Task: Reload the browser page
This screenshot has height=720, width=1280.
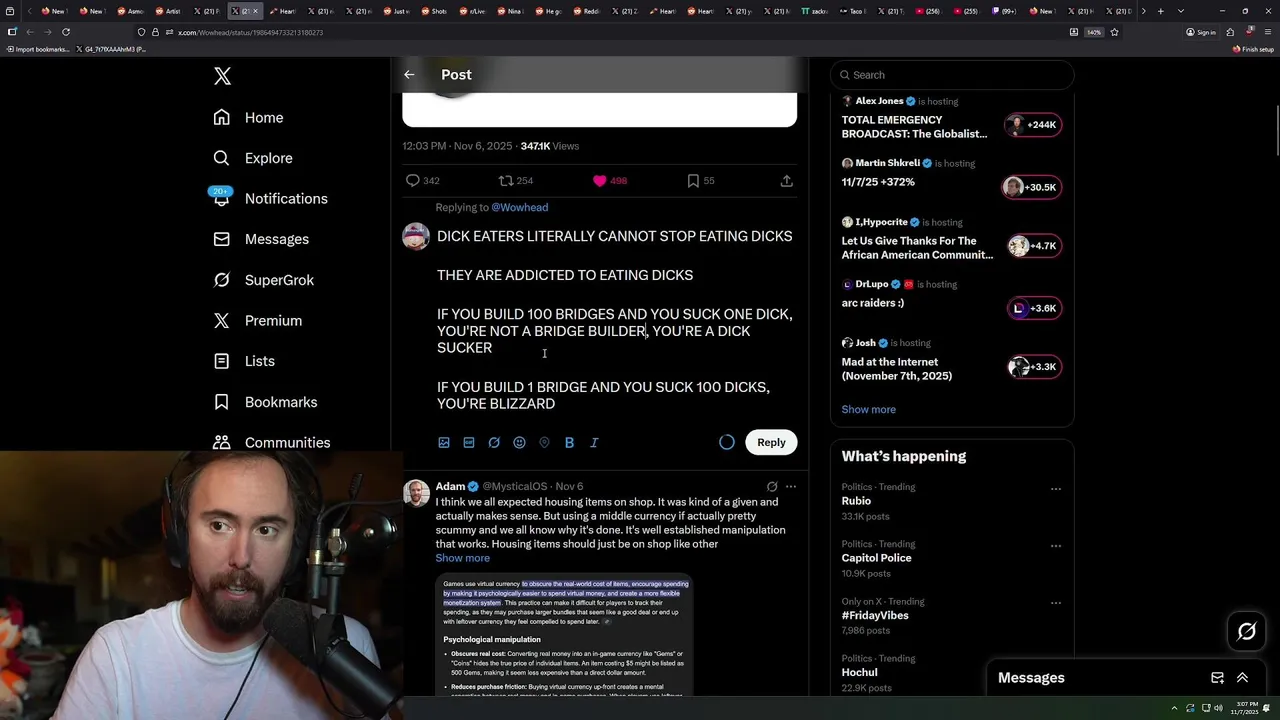Action: click(x=66, y=32)
